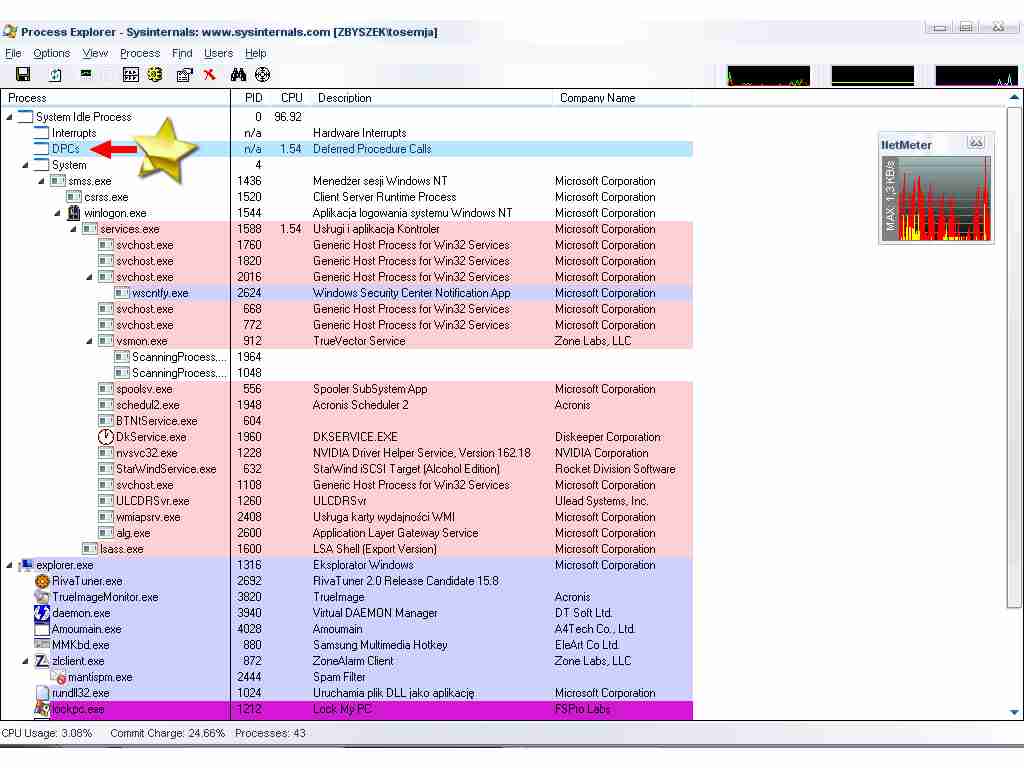
Task: Click the mantispm.exe icon
Action: [59, 677]
